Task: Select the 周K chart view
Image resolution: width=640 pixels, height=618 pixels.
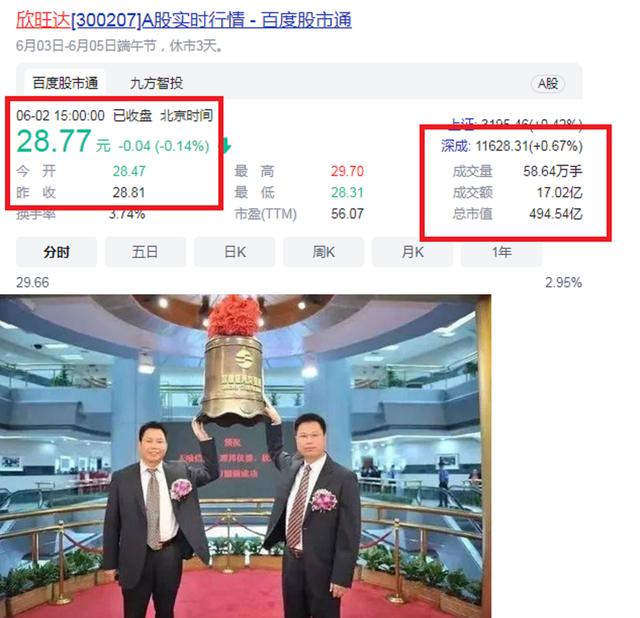Action: tap(324, 252)
